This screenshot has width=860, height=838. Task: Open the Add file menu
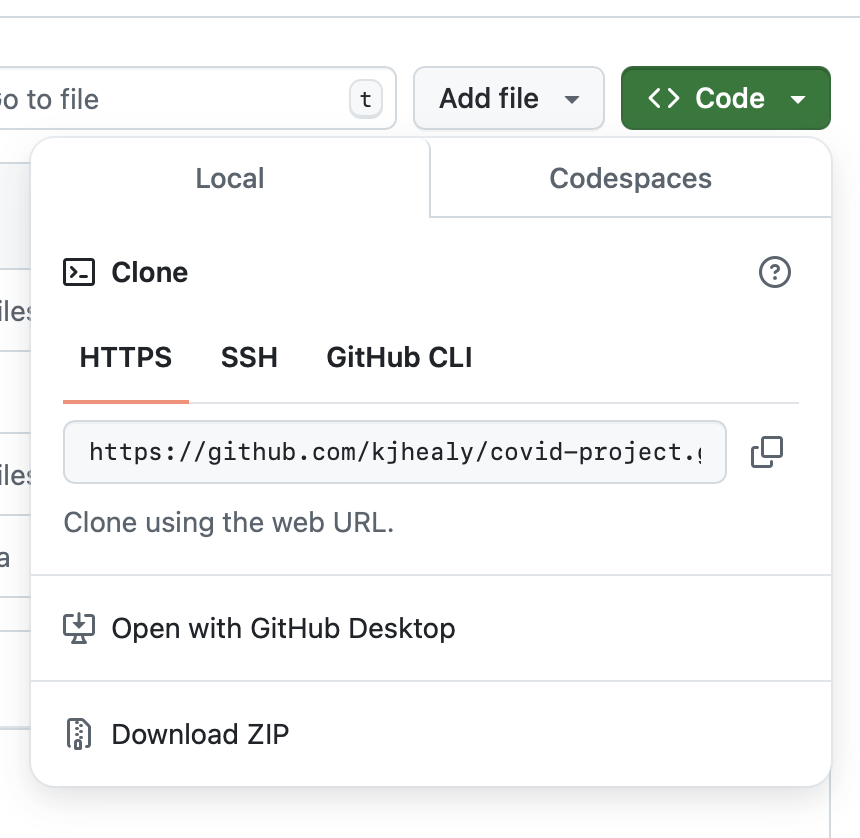pyautogui.click(x=489, y=98)
